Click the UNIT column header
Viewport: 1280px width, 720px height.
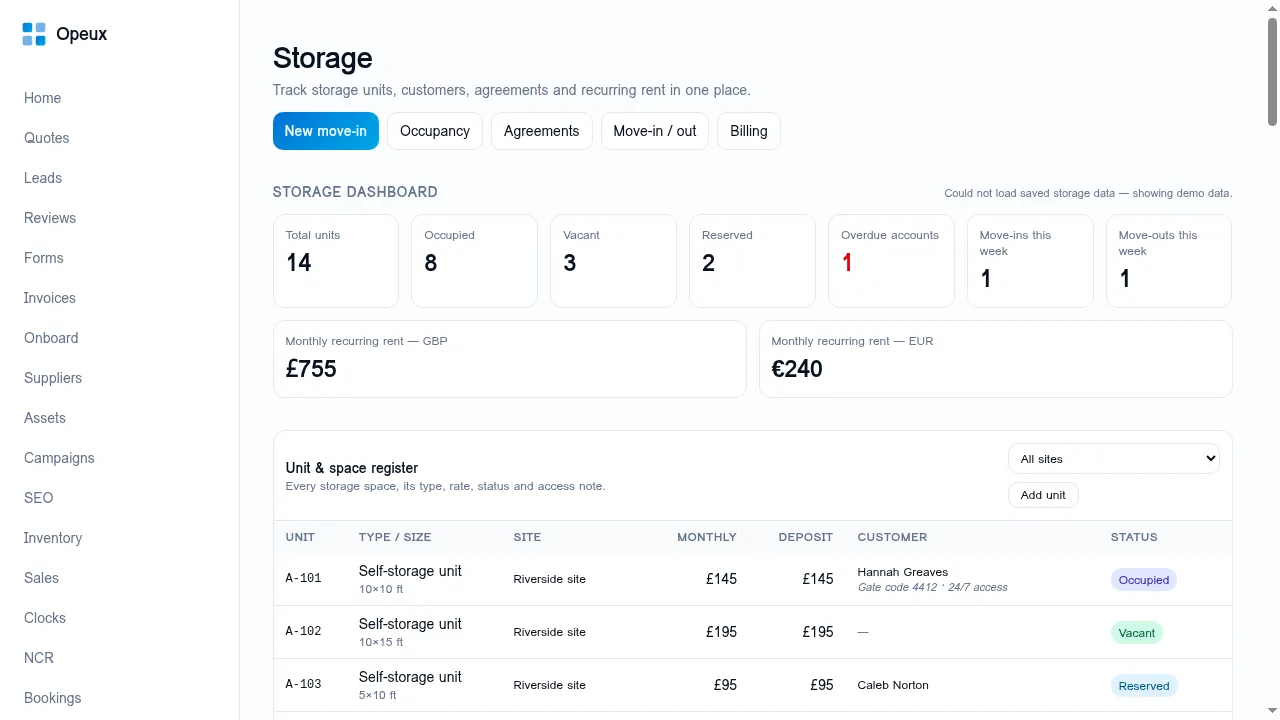click(x=300, y=537)
